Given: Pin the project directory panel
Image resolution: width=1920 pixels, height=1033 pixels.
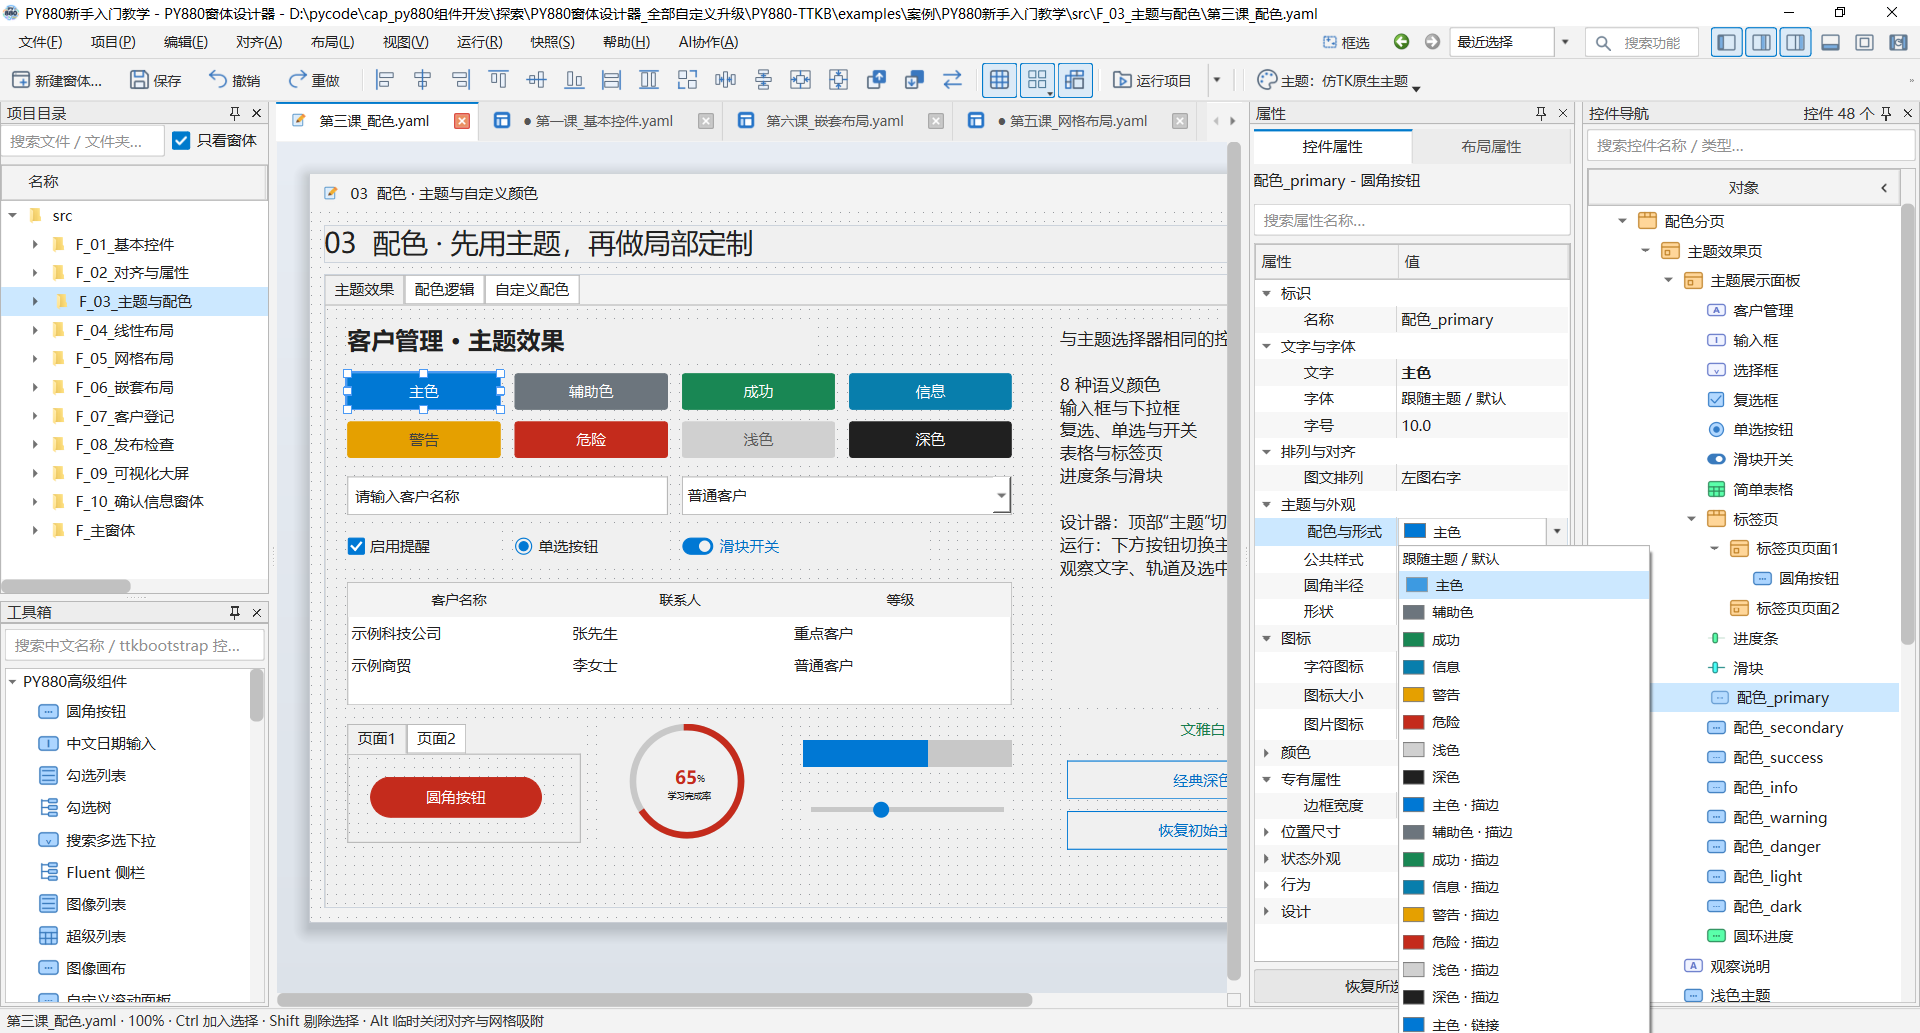Looking at the screenshot, I should tap(235, 113).
